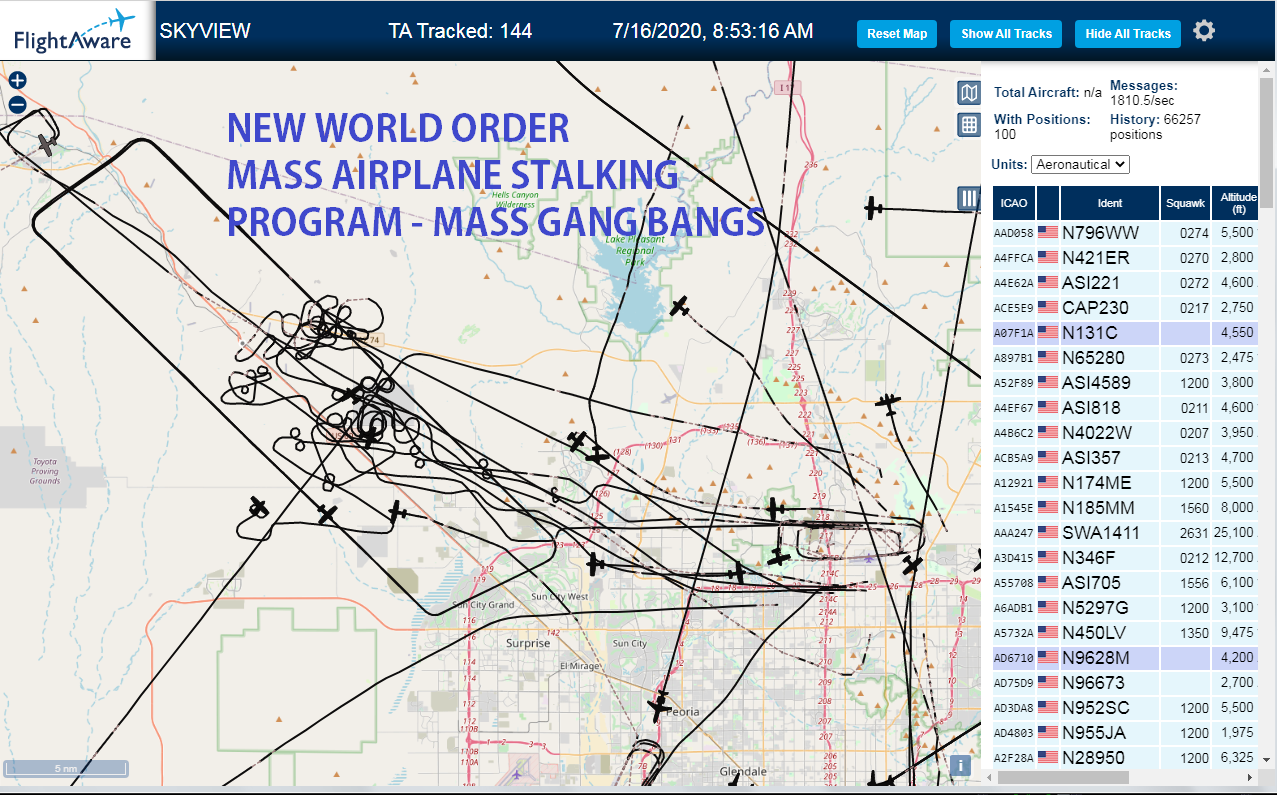The height and width of the screenshot is (795, 1277).
Task: Sort table by Altitude column
Action: point(1236,202)
